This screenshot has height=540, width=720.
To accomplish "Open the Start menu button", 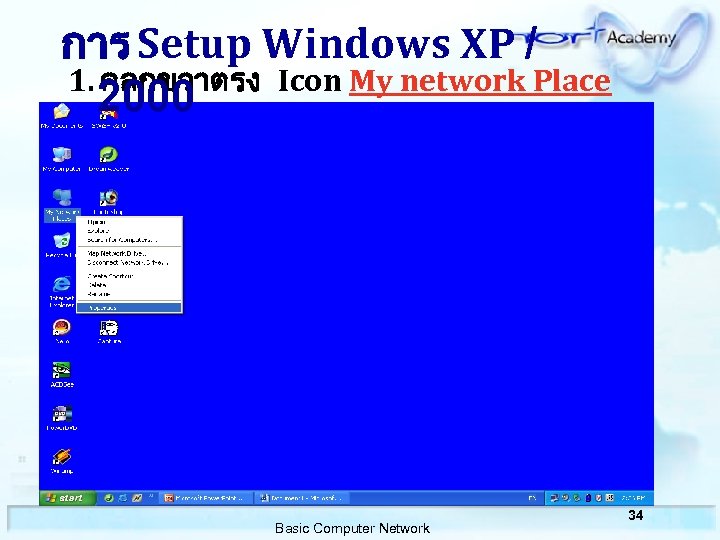I will [67, 498].
